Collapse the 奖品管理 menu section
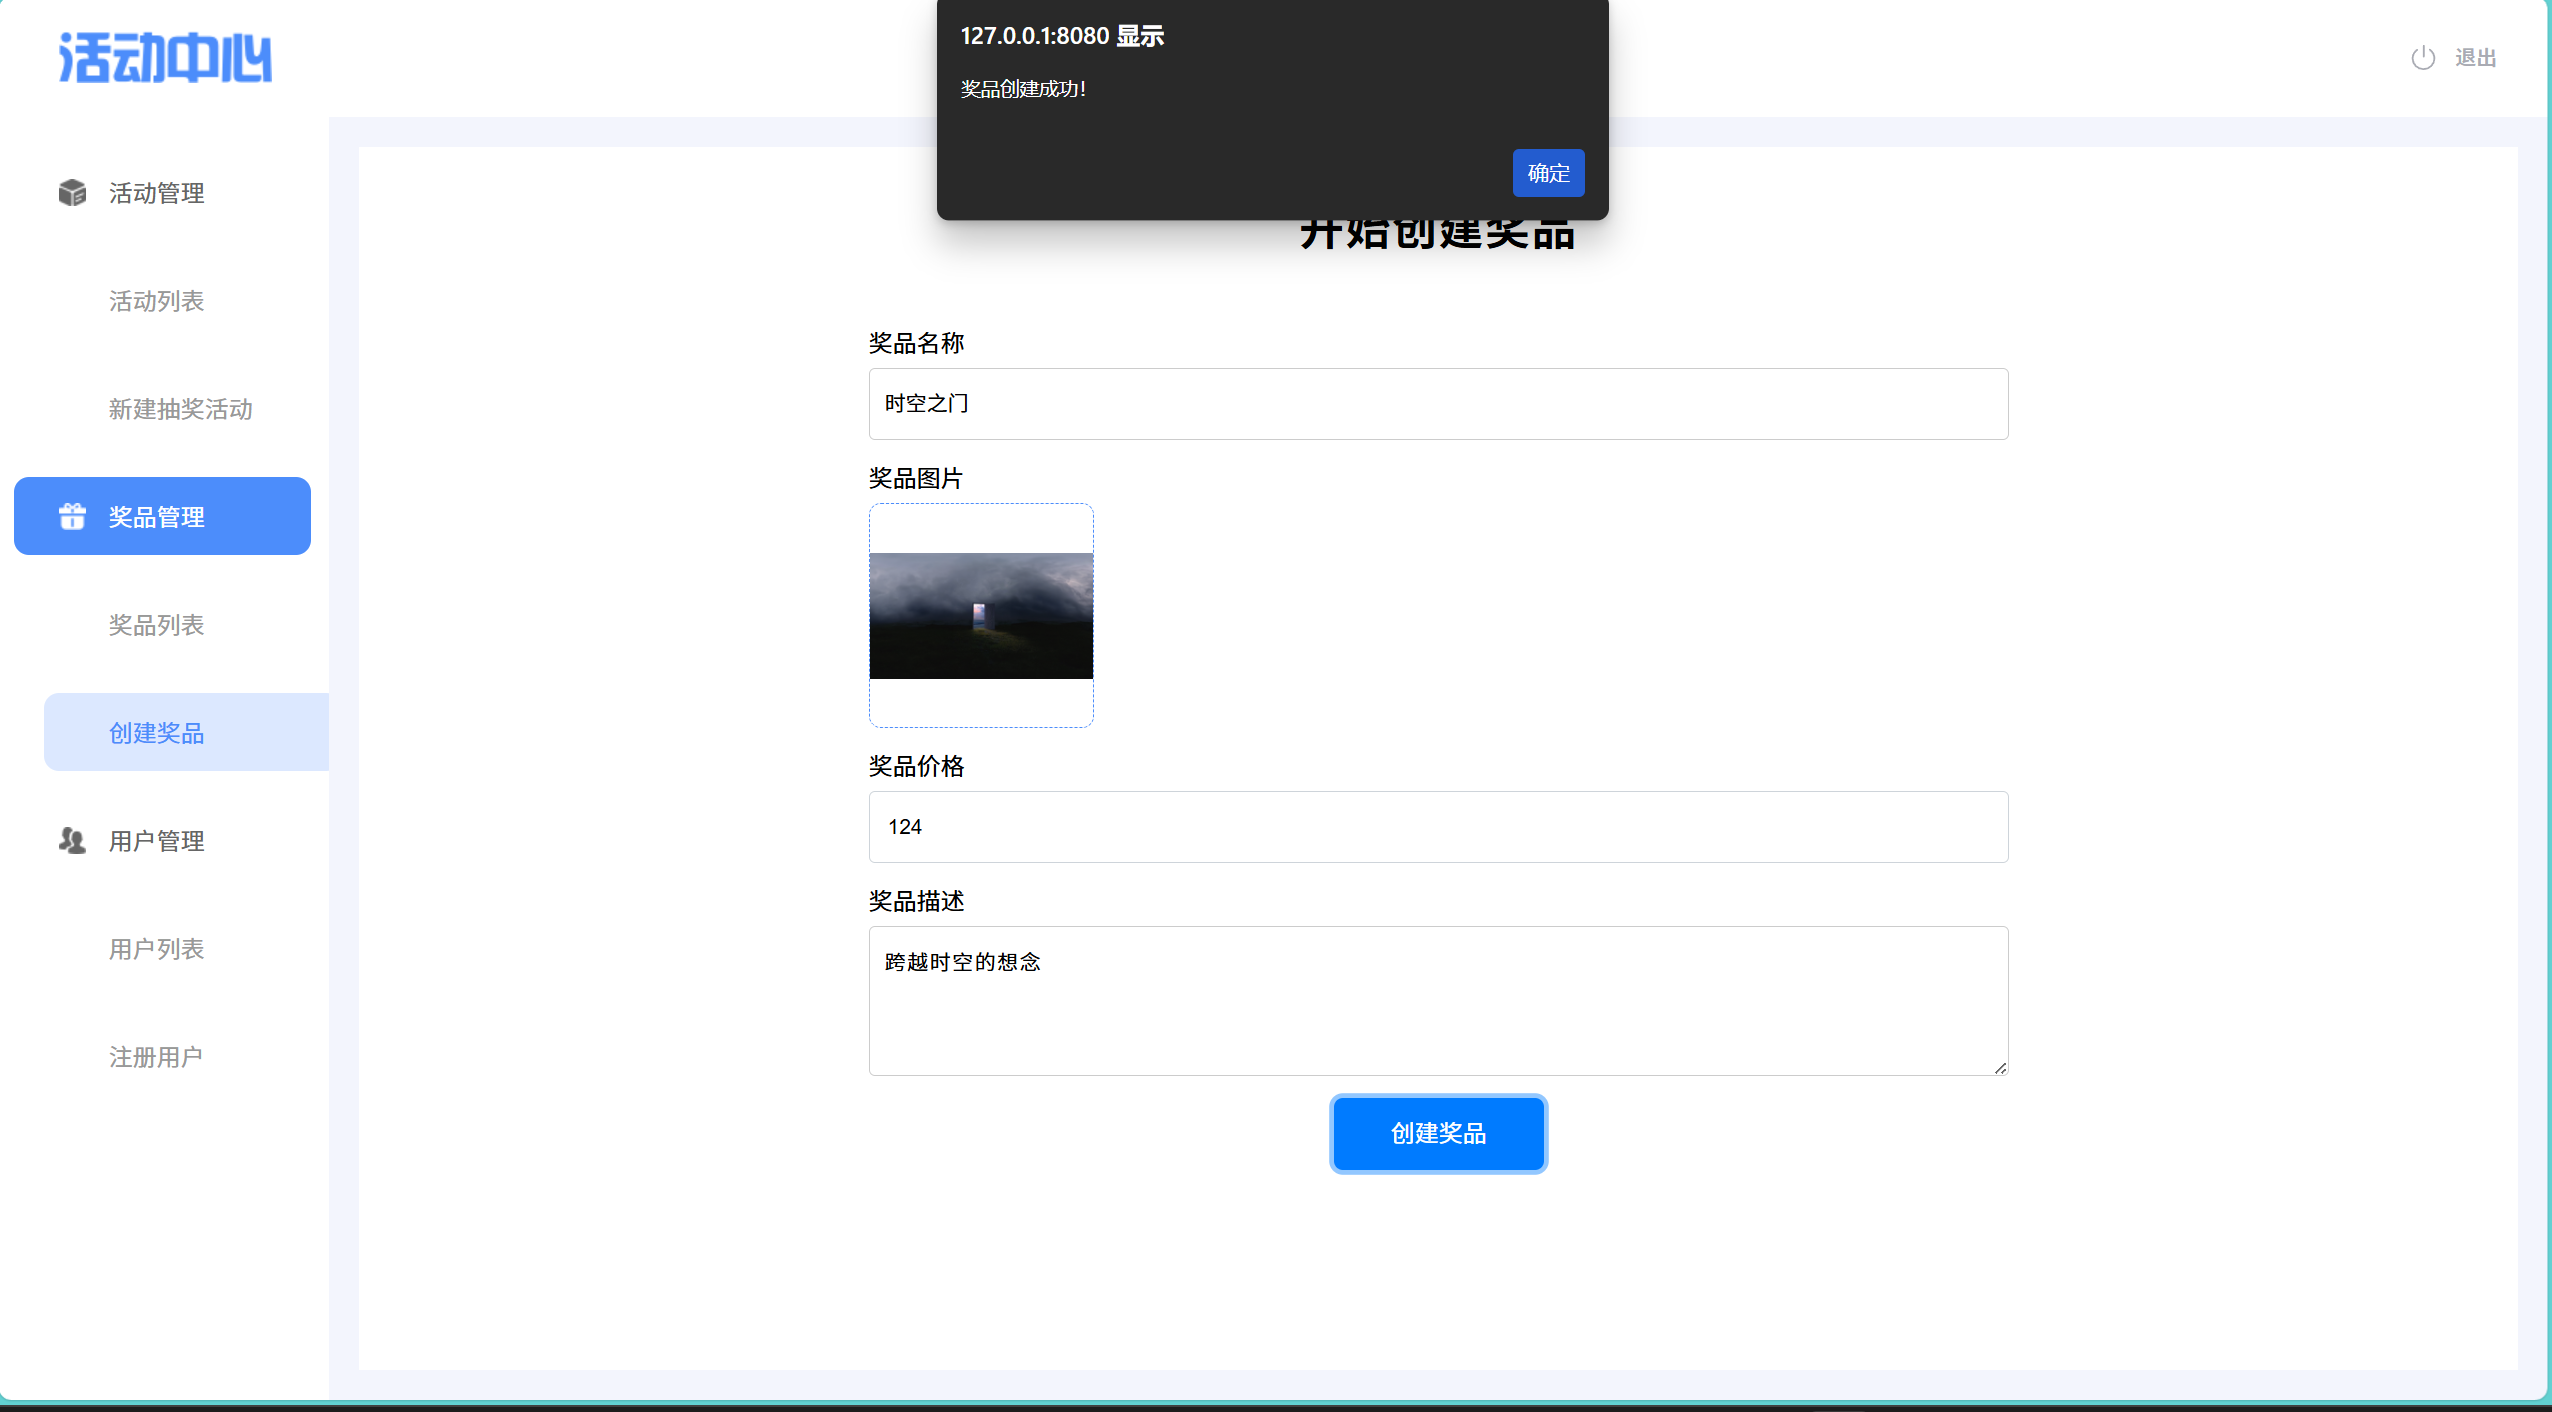 [x=157, y=517]
